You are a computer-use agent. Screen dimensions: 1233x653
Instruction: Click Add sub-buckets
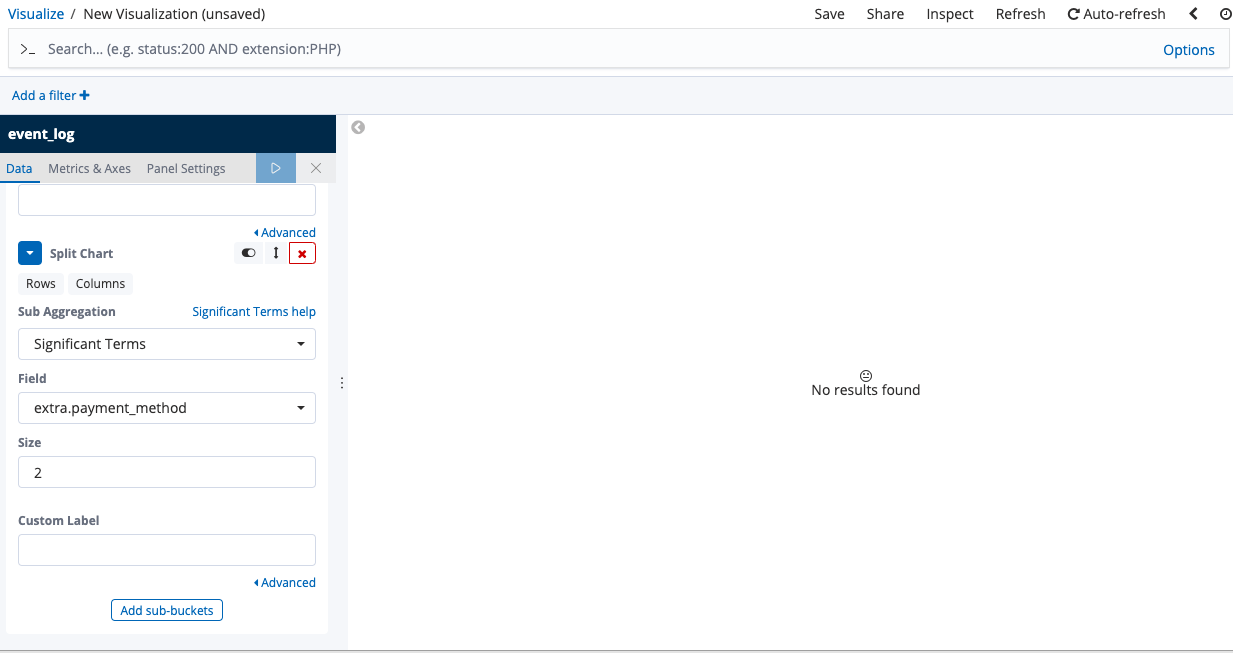pos(167,610)
